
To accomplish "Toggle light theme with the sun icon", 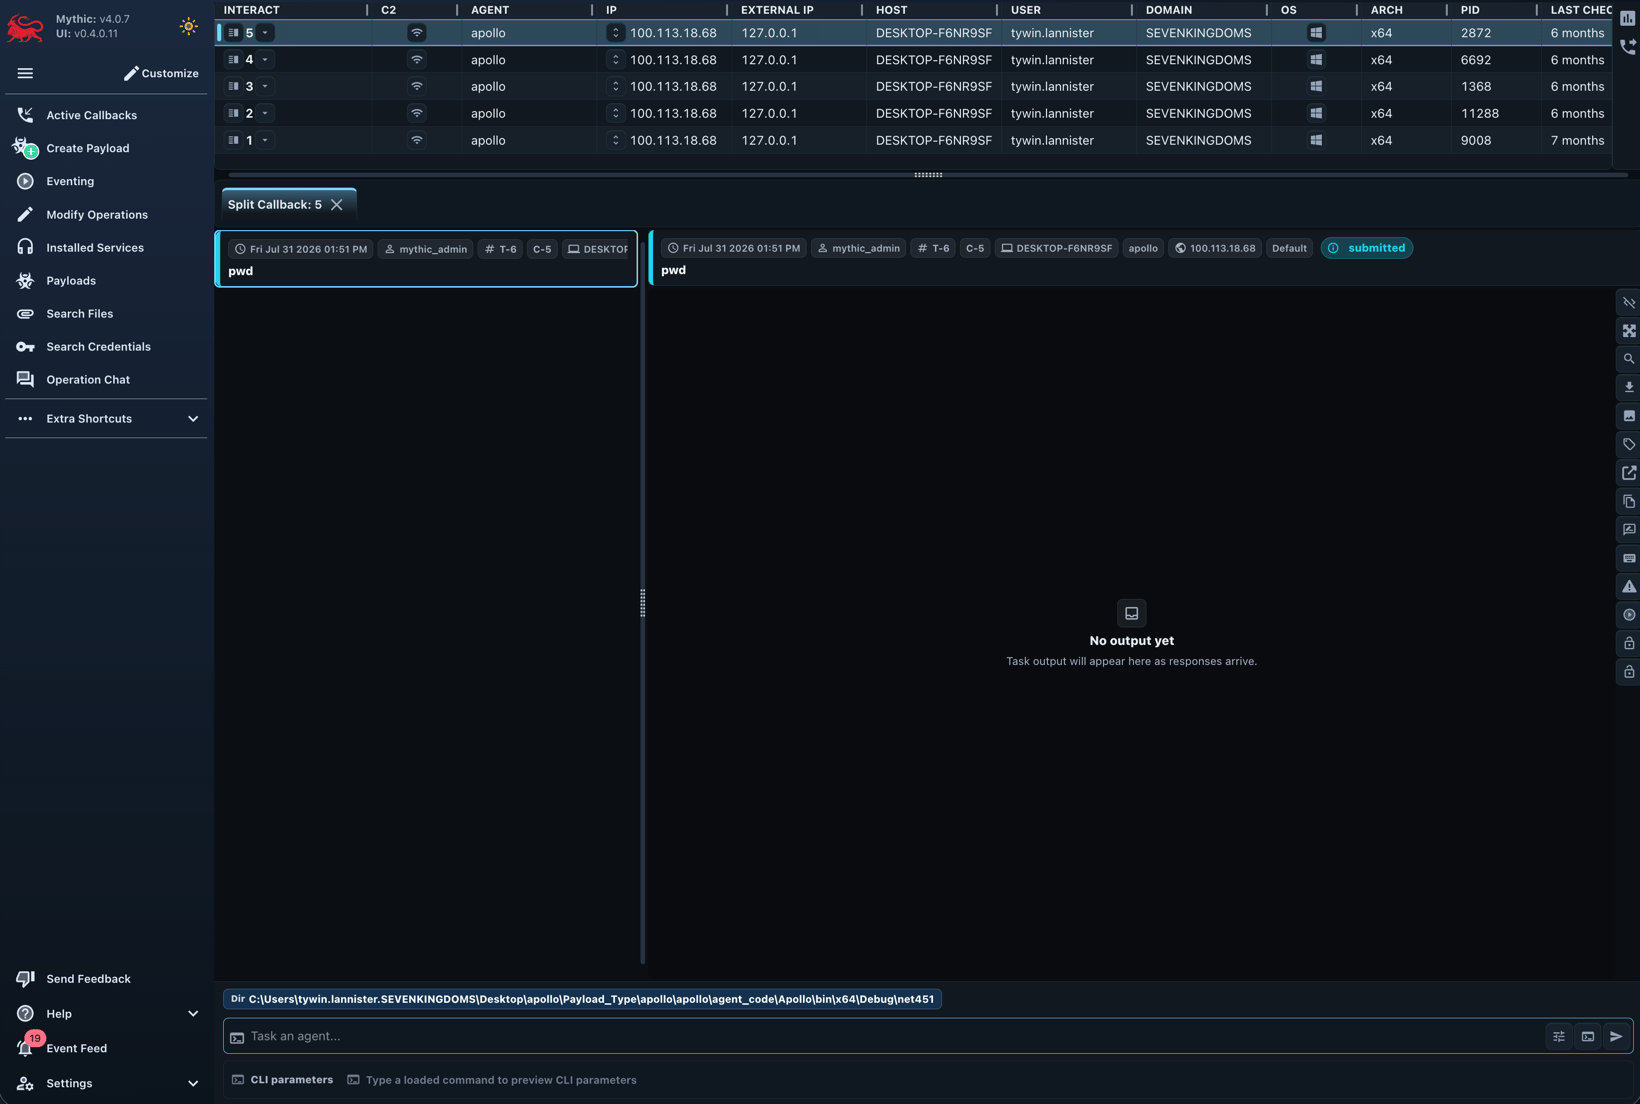I will click(x=188, y=27).
